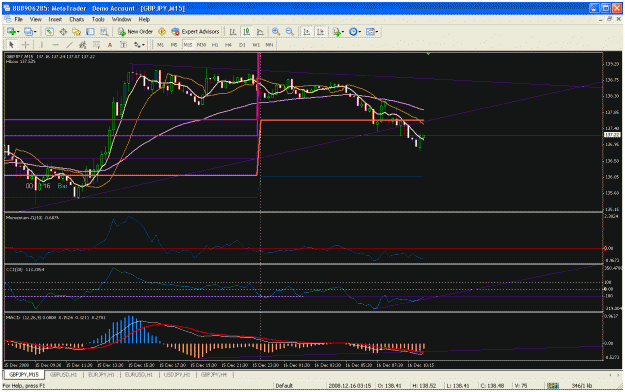
Task: Select the trendline drawing tool
Action: click(69, 45)
